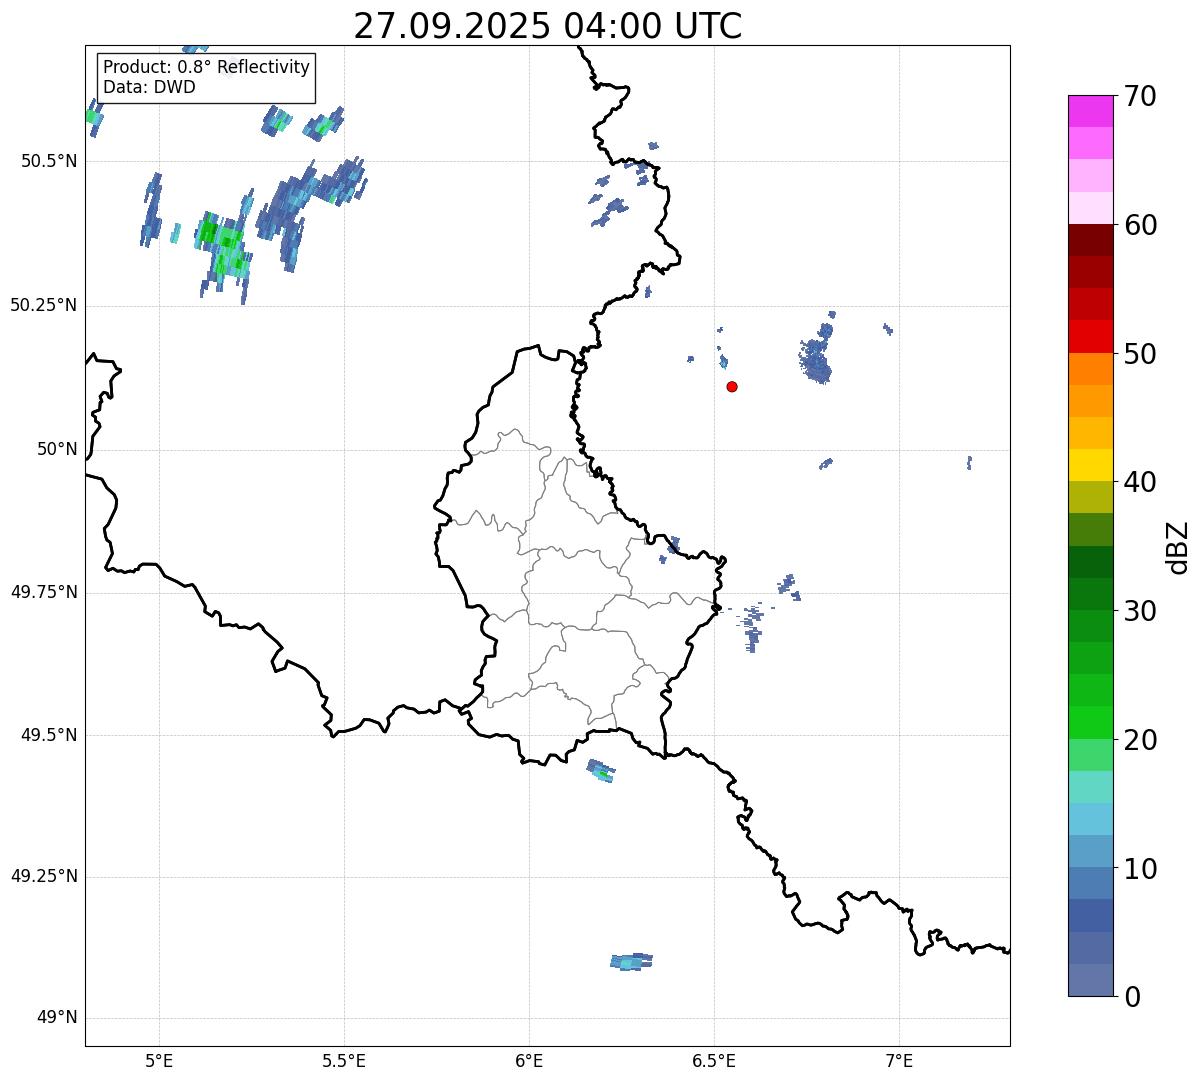Click the radar echo near 49.1°N 6.25°E

pos(631,961)
